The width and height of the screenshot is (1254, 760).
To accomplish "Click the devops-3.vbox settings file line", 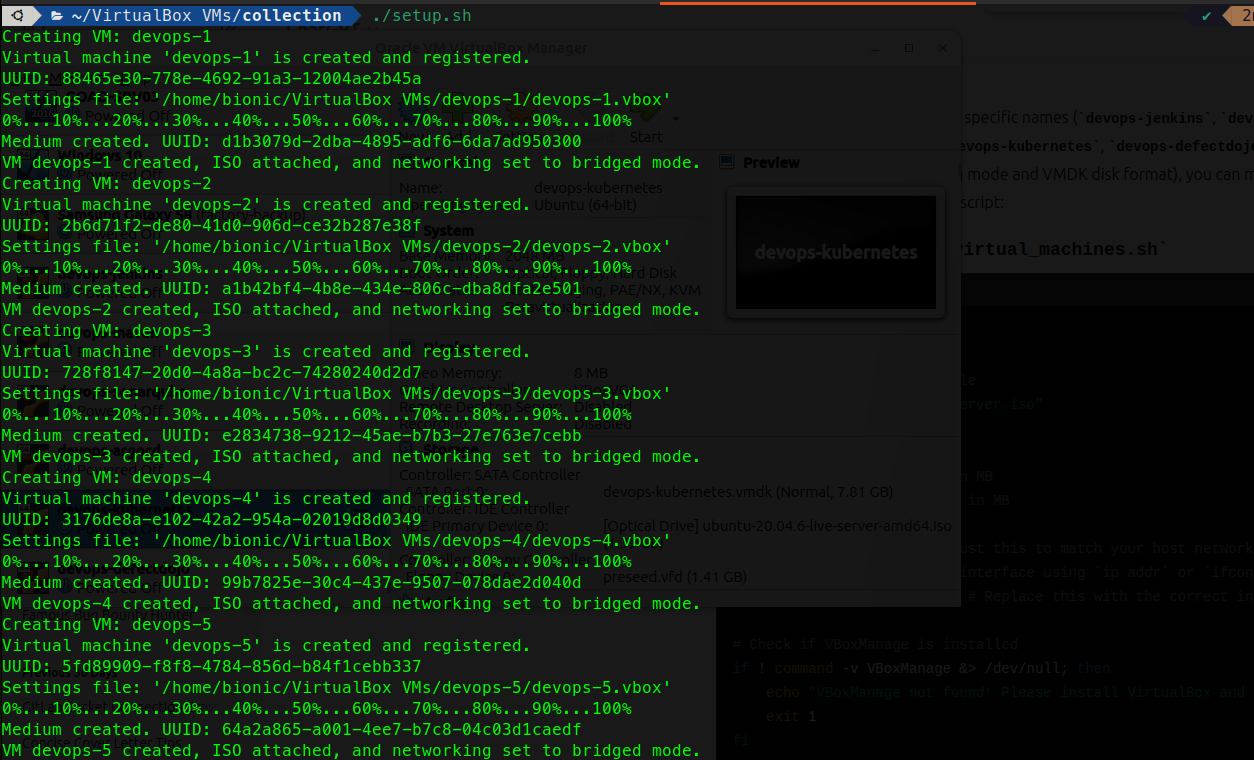I will point(337,394).
